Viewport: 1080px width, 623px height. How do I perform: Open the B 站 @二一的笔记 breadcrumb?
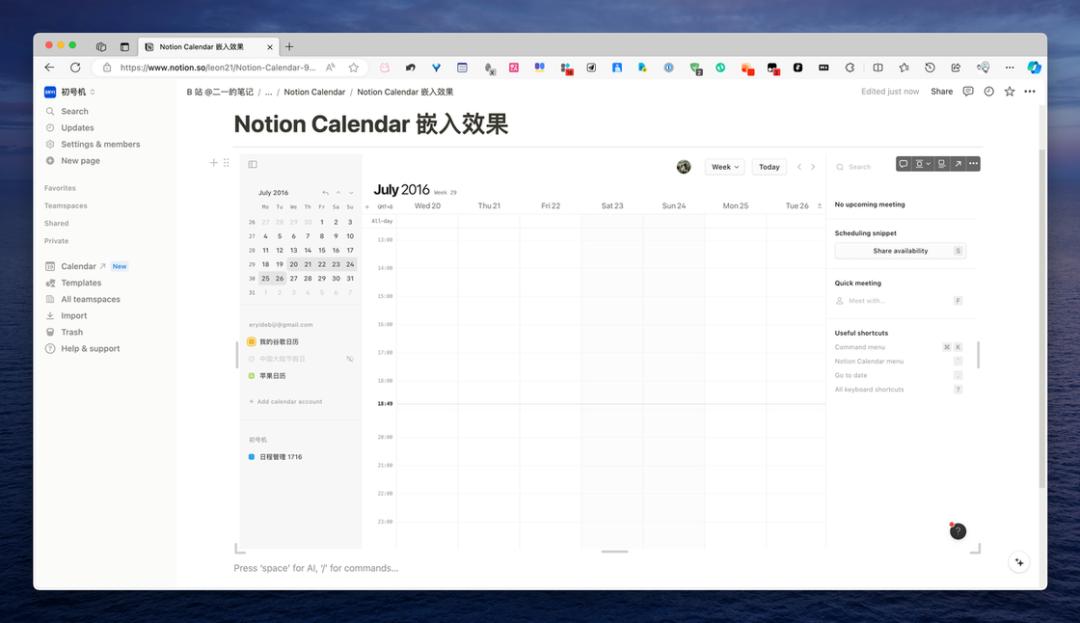[x=220, y=92]
